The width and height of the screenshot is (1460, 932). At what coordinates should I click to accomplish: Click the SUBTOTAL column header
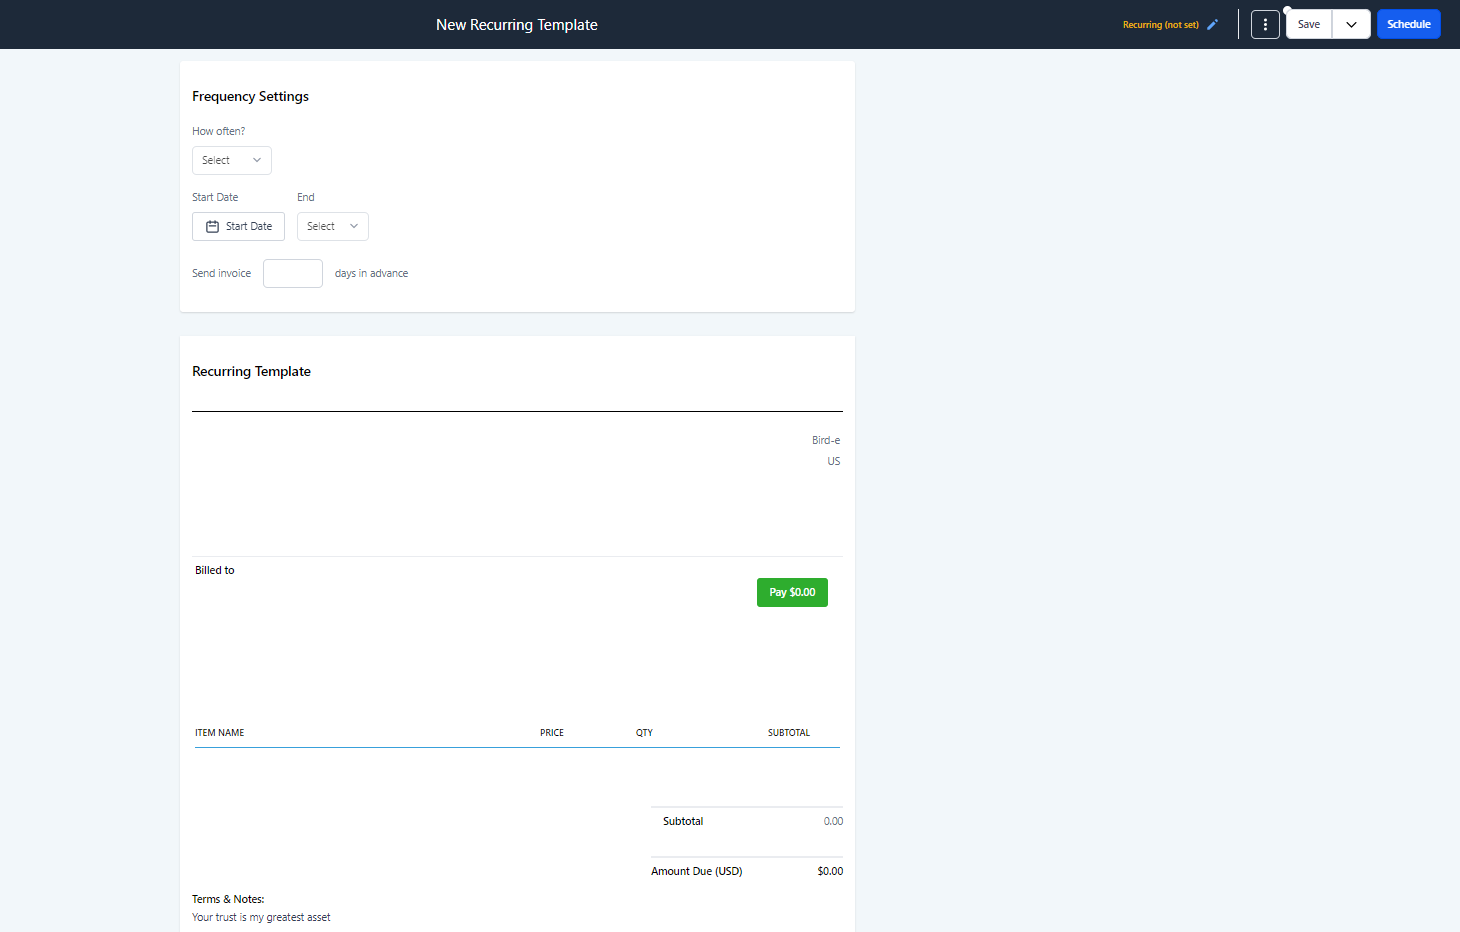point(789,733)
